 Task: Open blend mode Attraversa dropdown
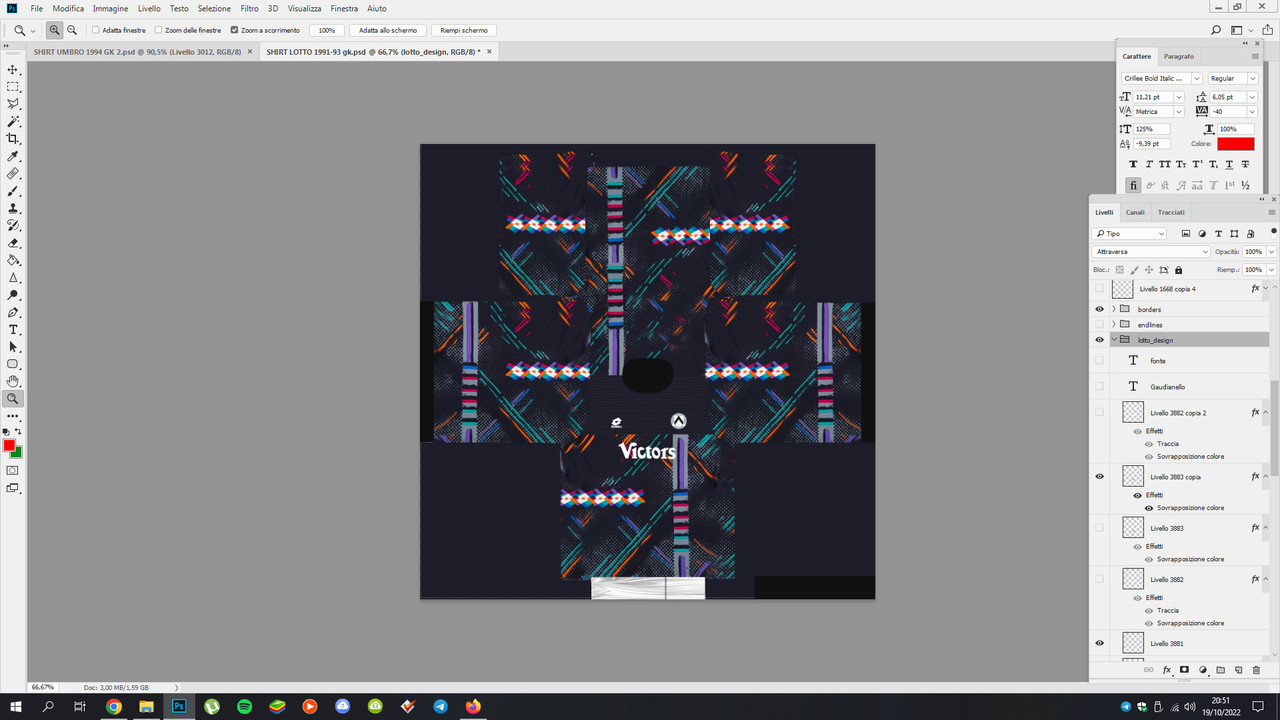tap(1152, 252)
